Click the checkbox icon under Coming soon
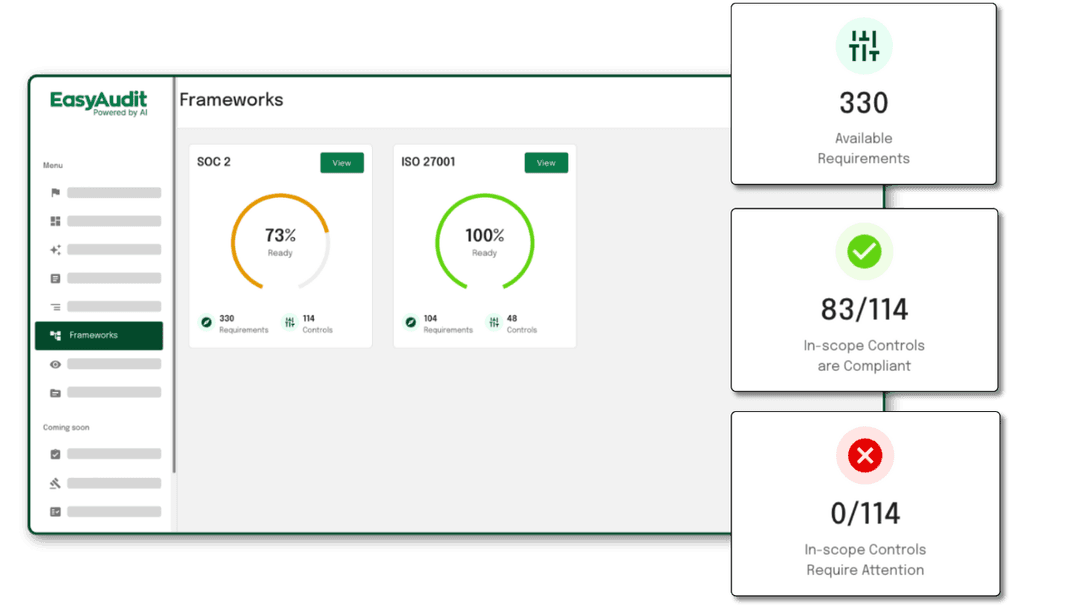This screenshot has height=608, width=1080. (x=56, y=453)
